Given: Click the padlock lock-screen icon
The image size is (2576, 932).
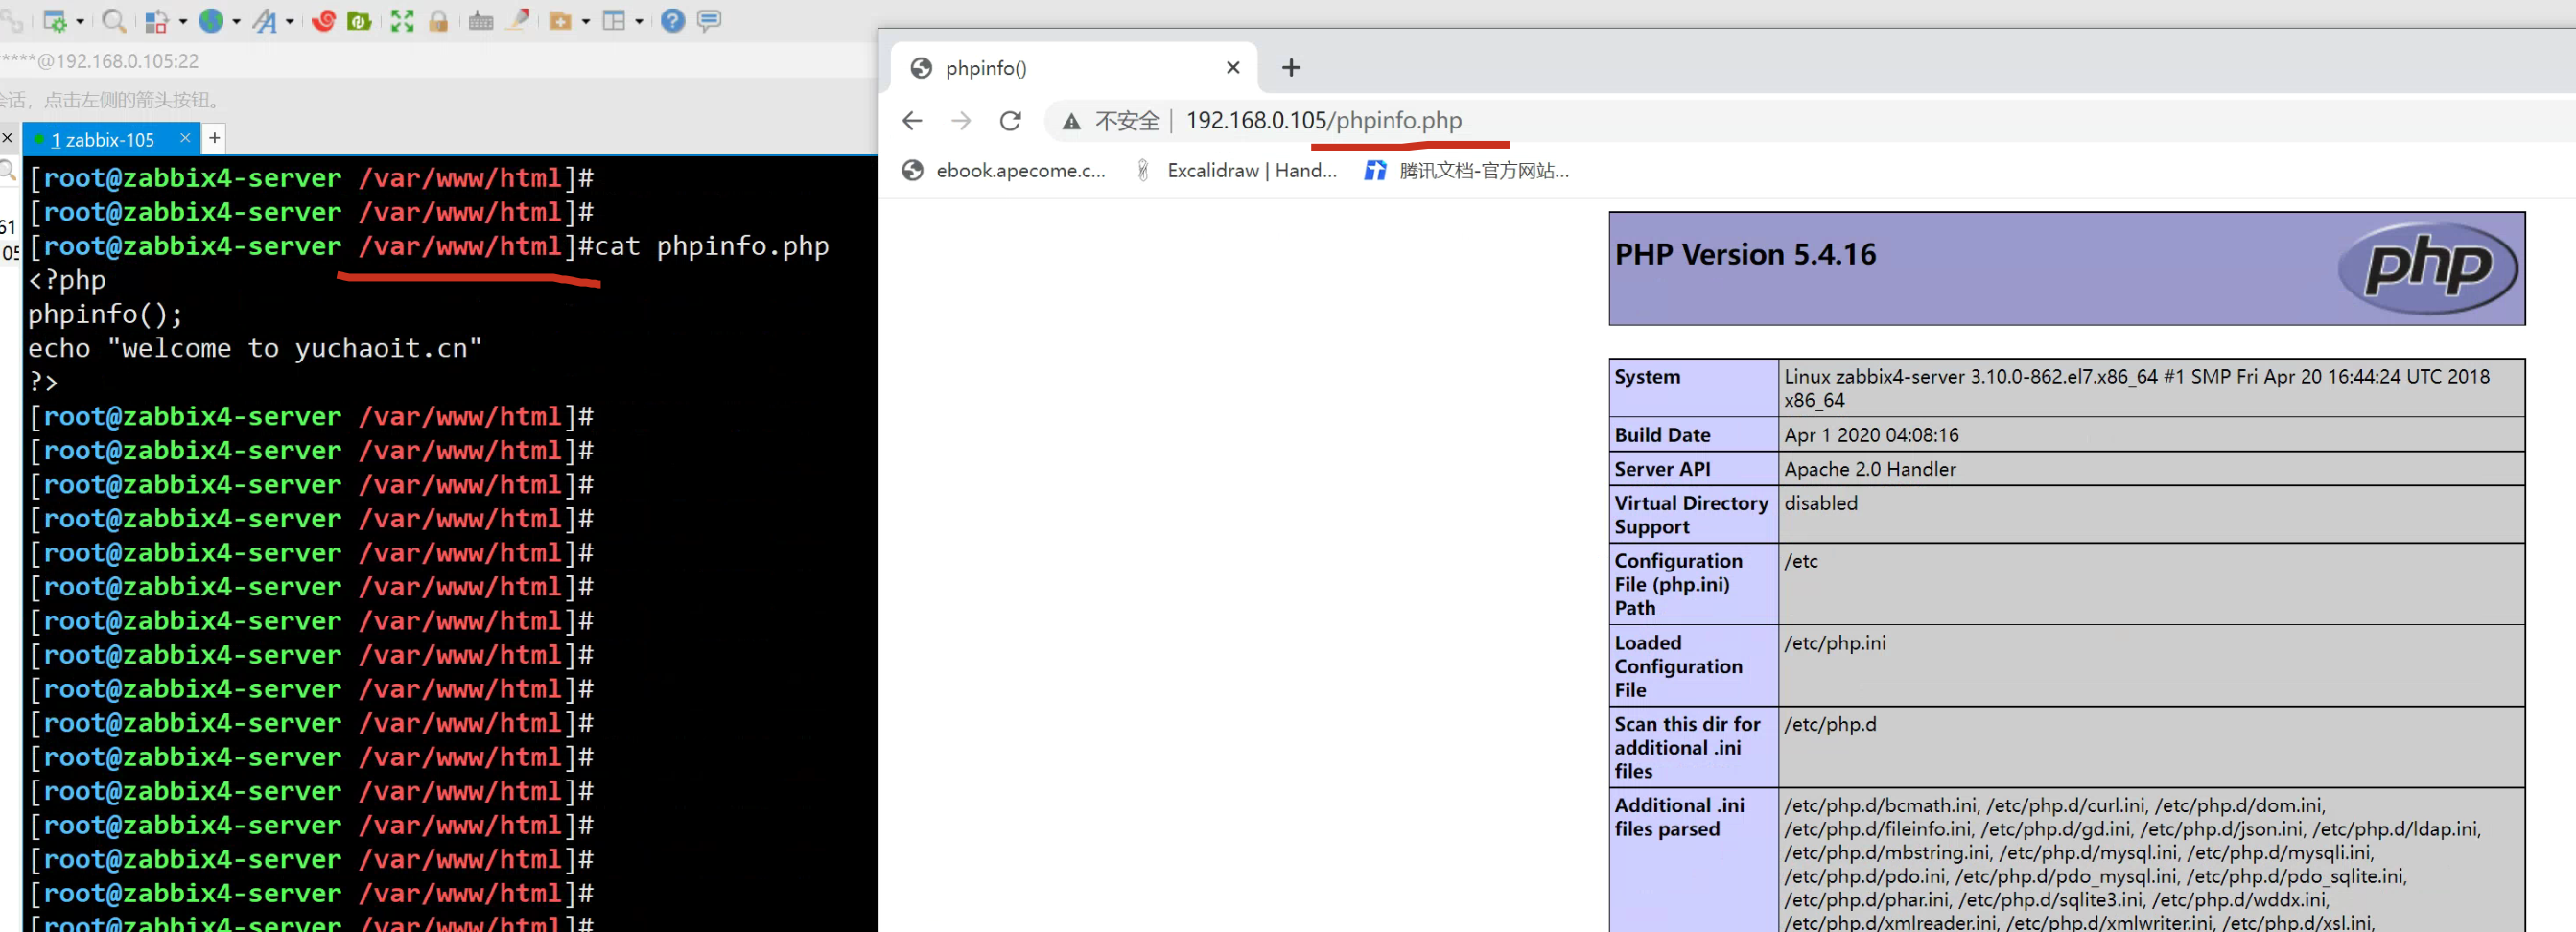Looking at the screenshot, I should 438,21.
